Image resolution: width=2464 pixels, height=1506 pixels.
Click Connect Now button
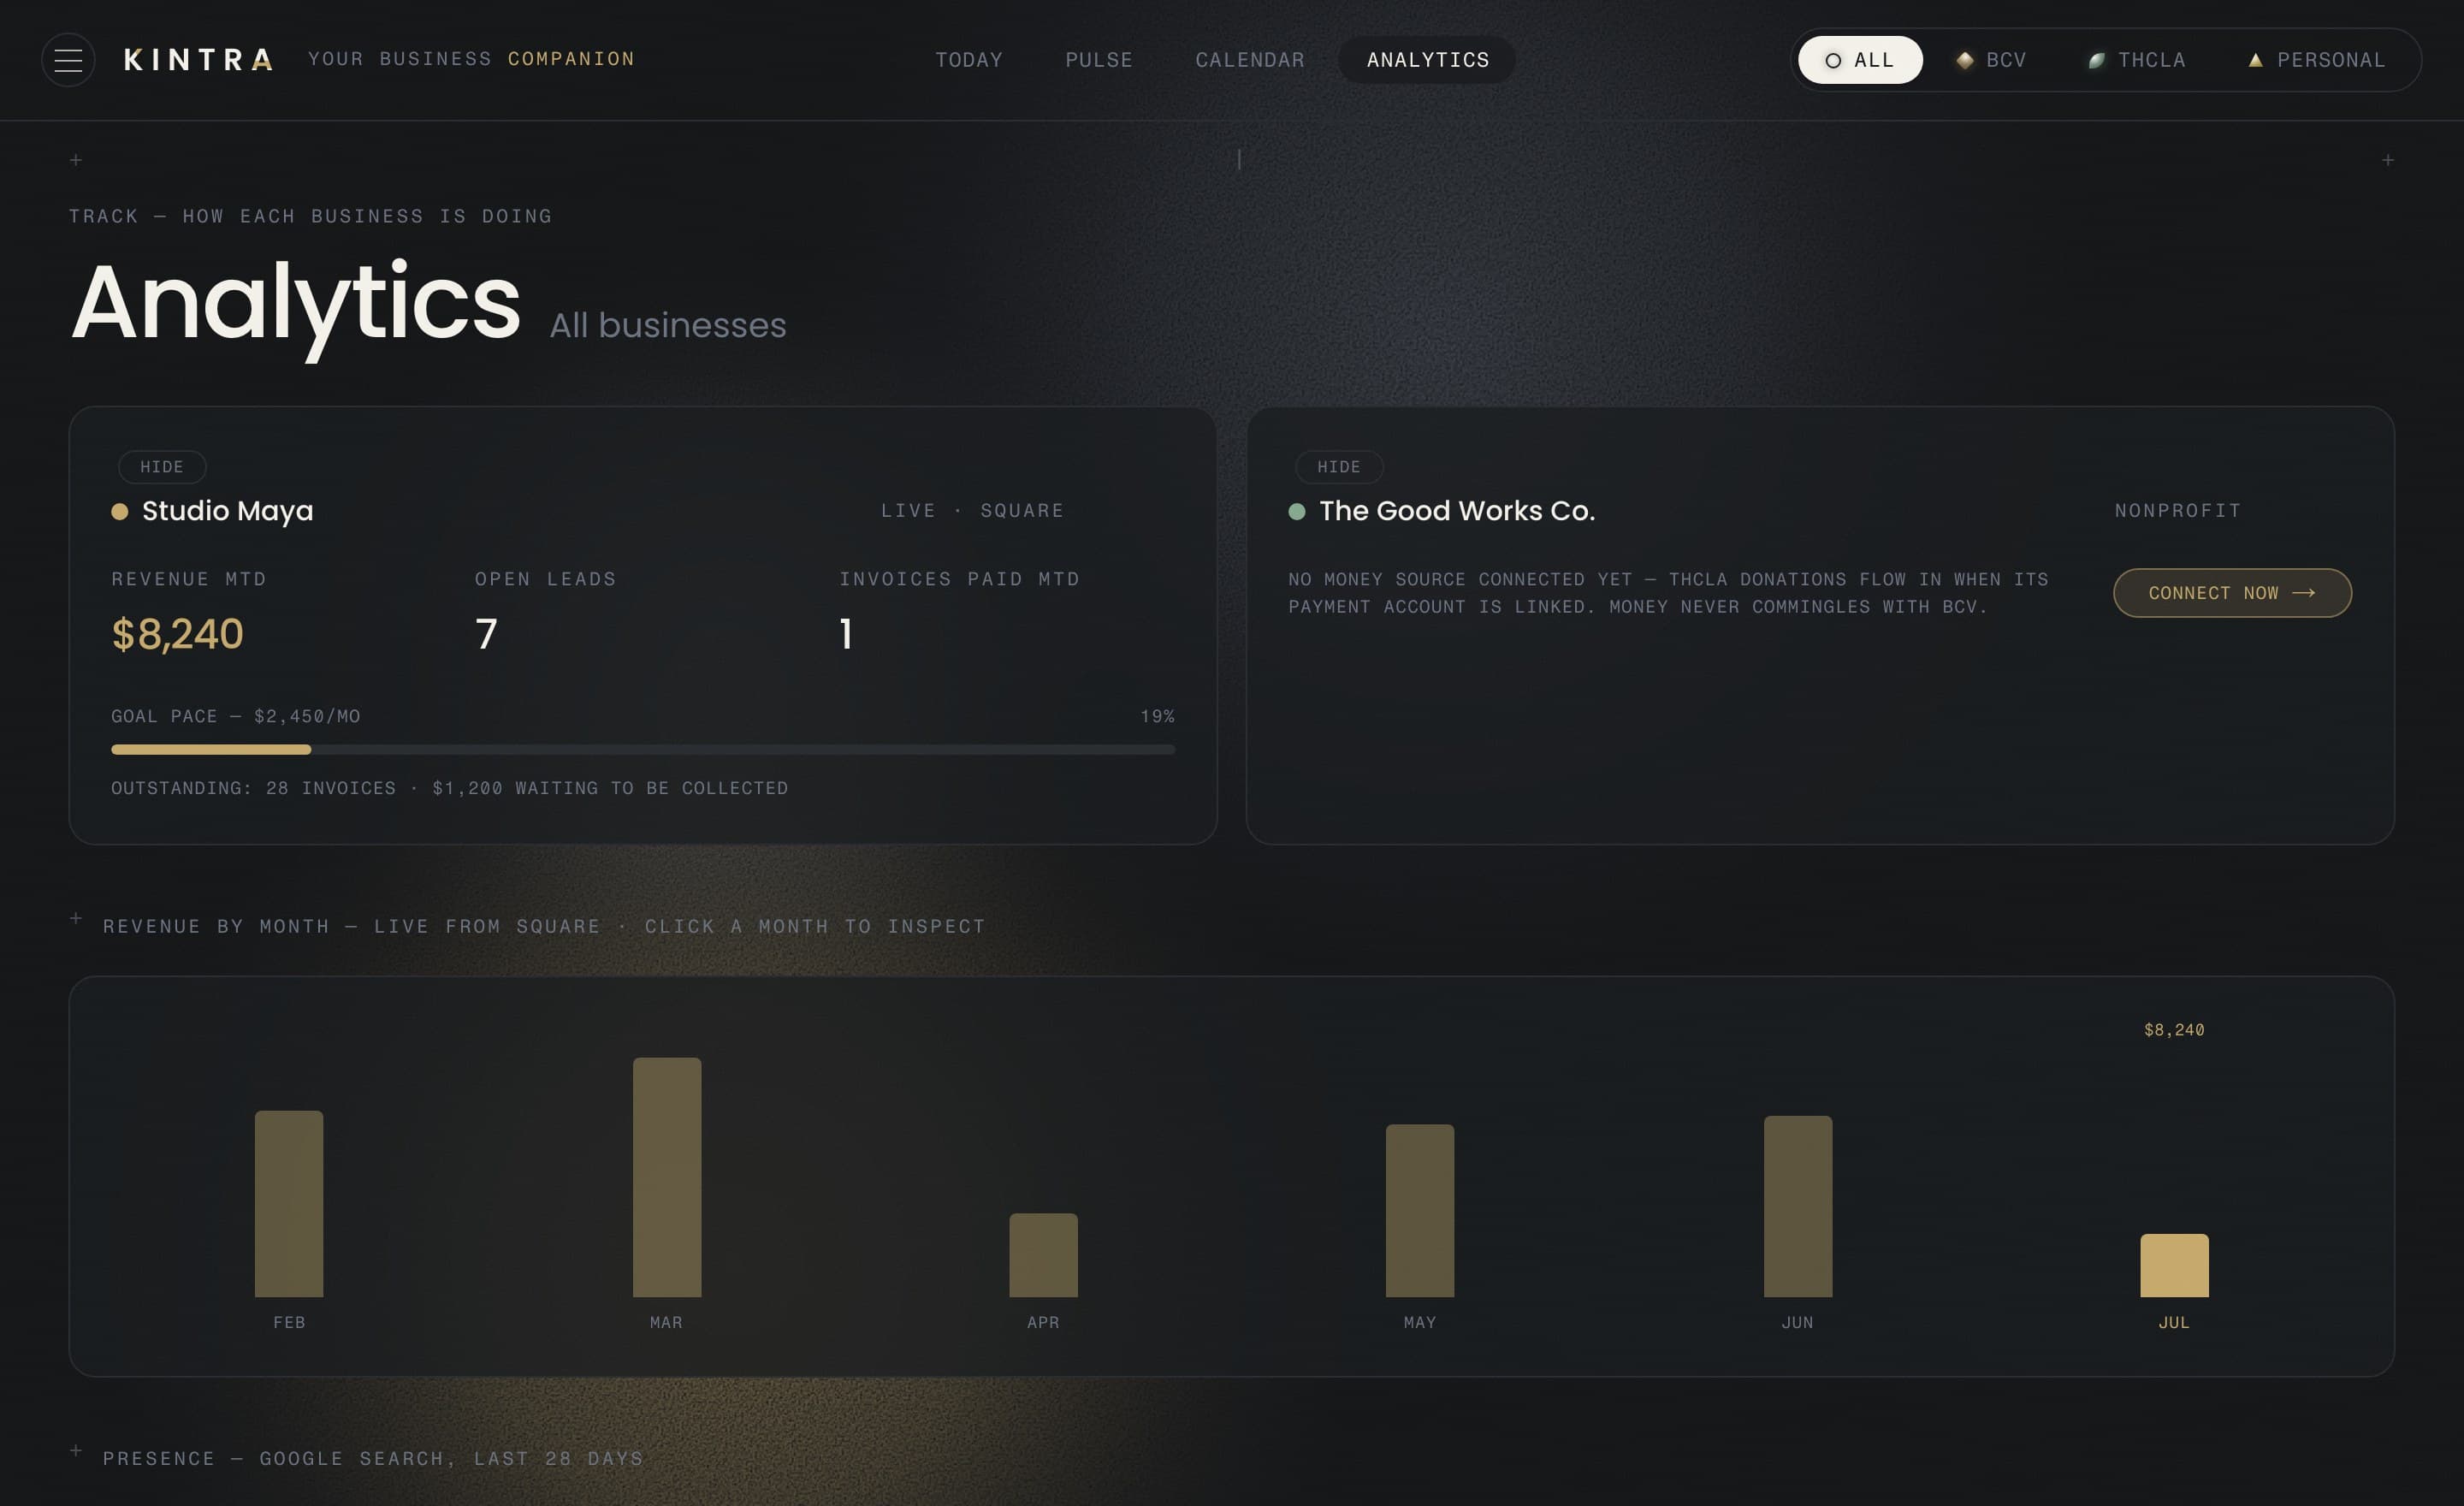point(2232,593)
